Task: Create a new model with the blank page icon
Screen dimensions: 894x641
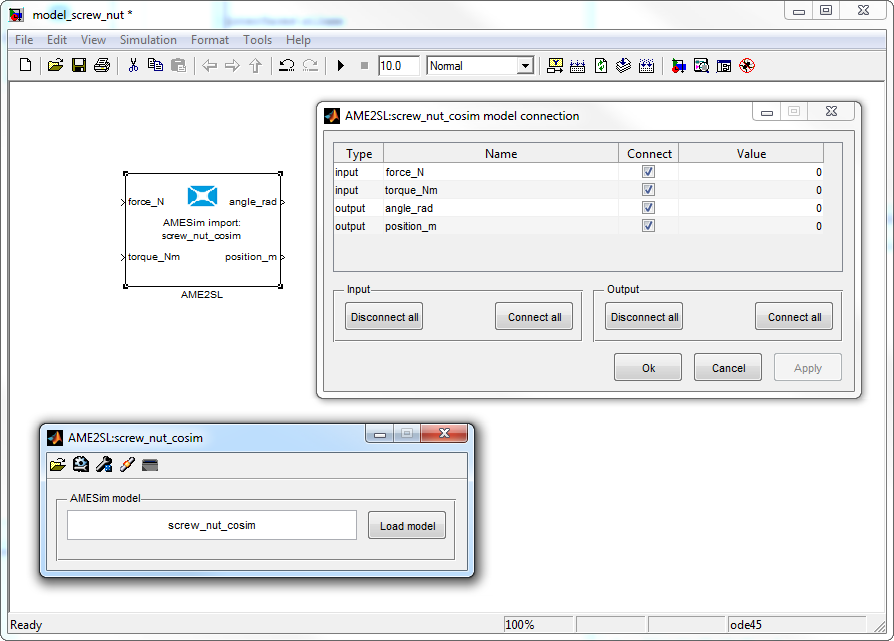Action: [x=25, y=65]
